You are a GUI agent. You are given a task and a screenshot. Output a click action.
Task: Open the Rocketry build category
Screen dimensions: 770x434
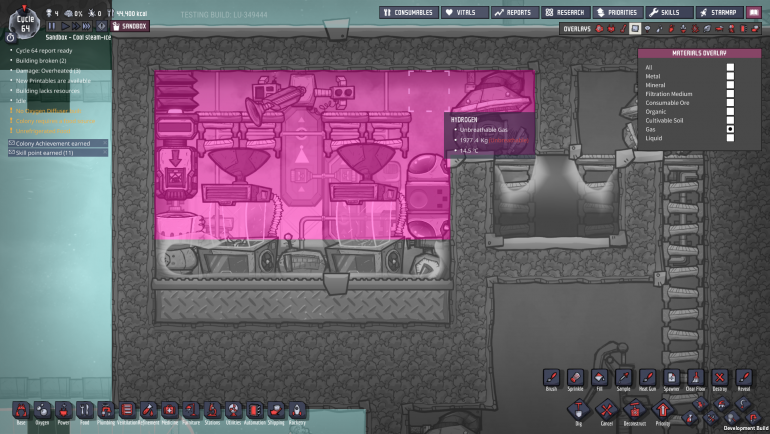pos(297,410)
